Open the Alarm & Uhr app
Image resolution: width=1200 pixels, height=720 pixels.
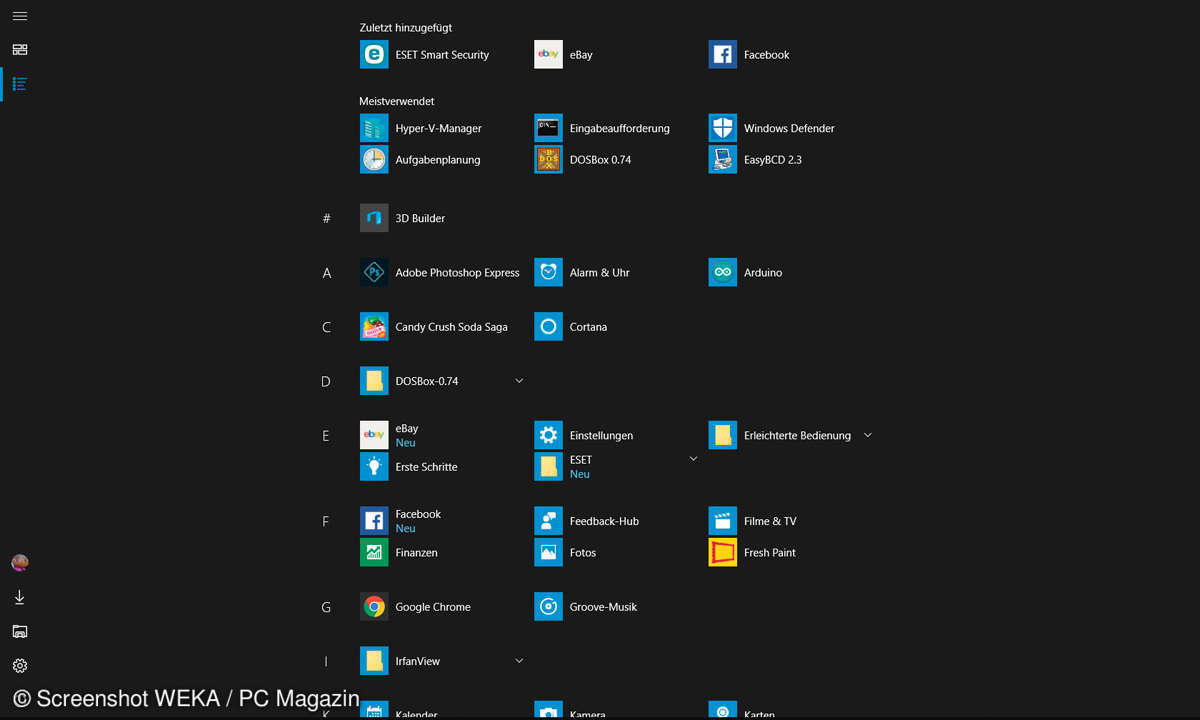[582, 272]
